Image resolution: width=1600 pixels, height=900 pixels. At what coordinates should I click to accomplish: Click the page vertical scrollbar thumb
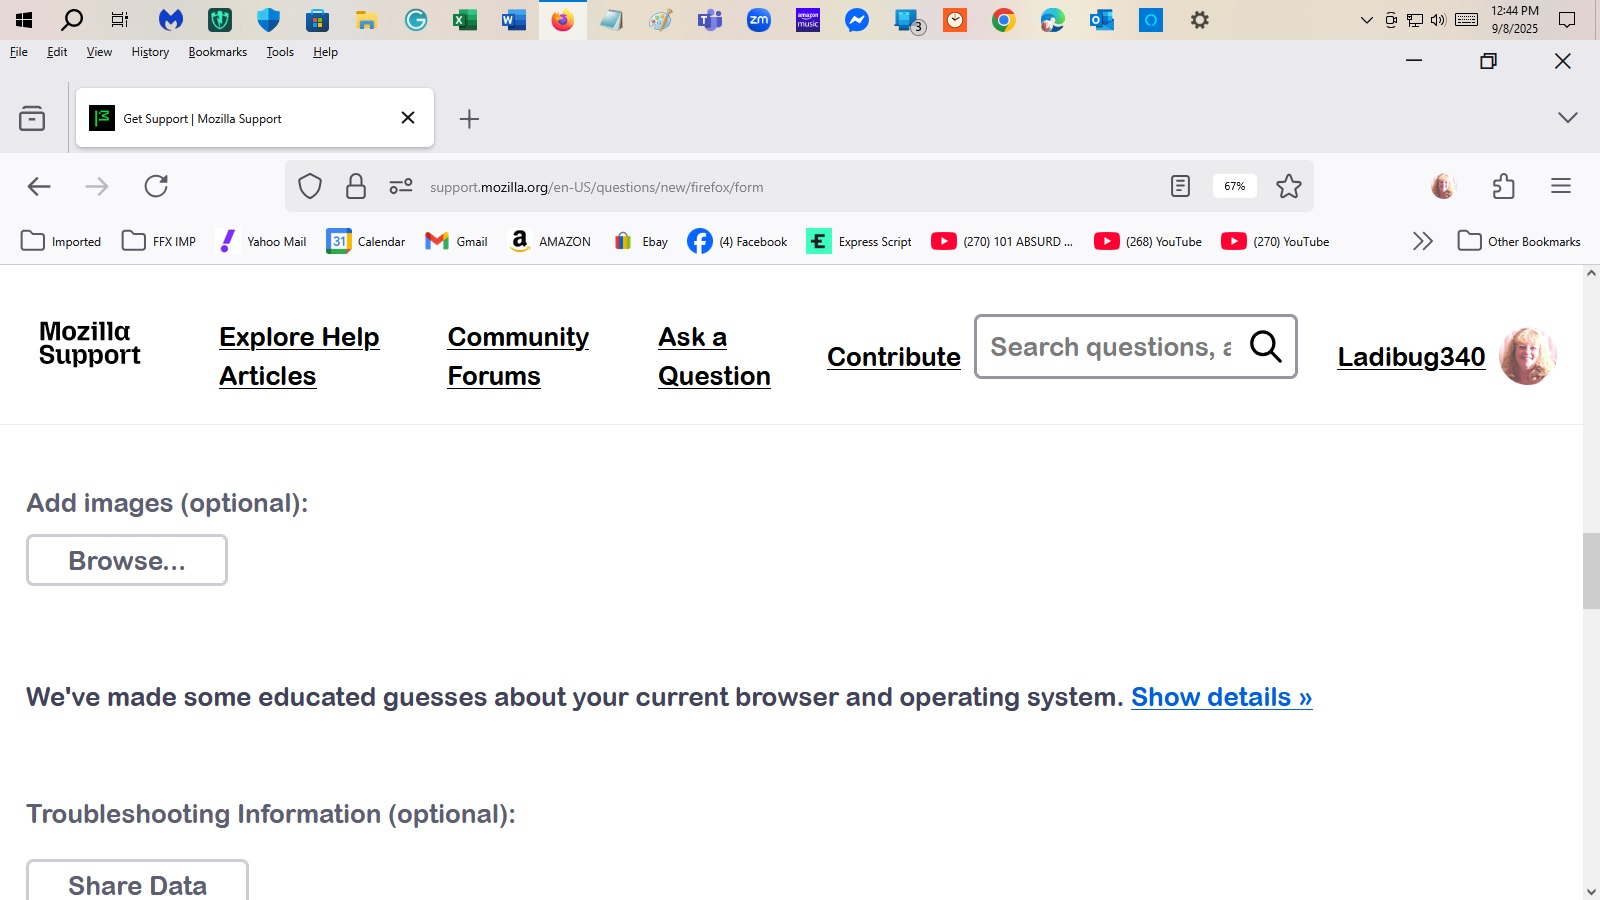[x=1591, y=571]
